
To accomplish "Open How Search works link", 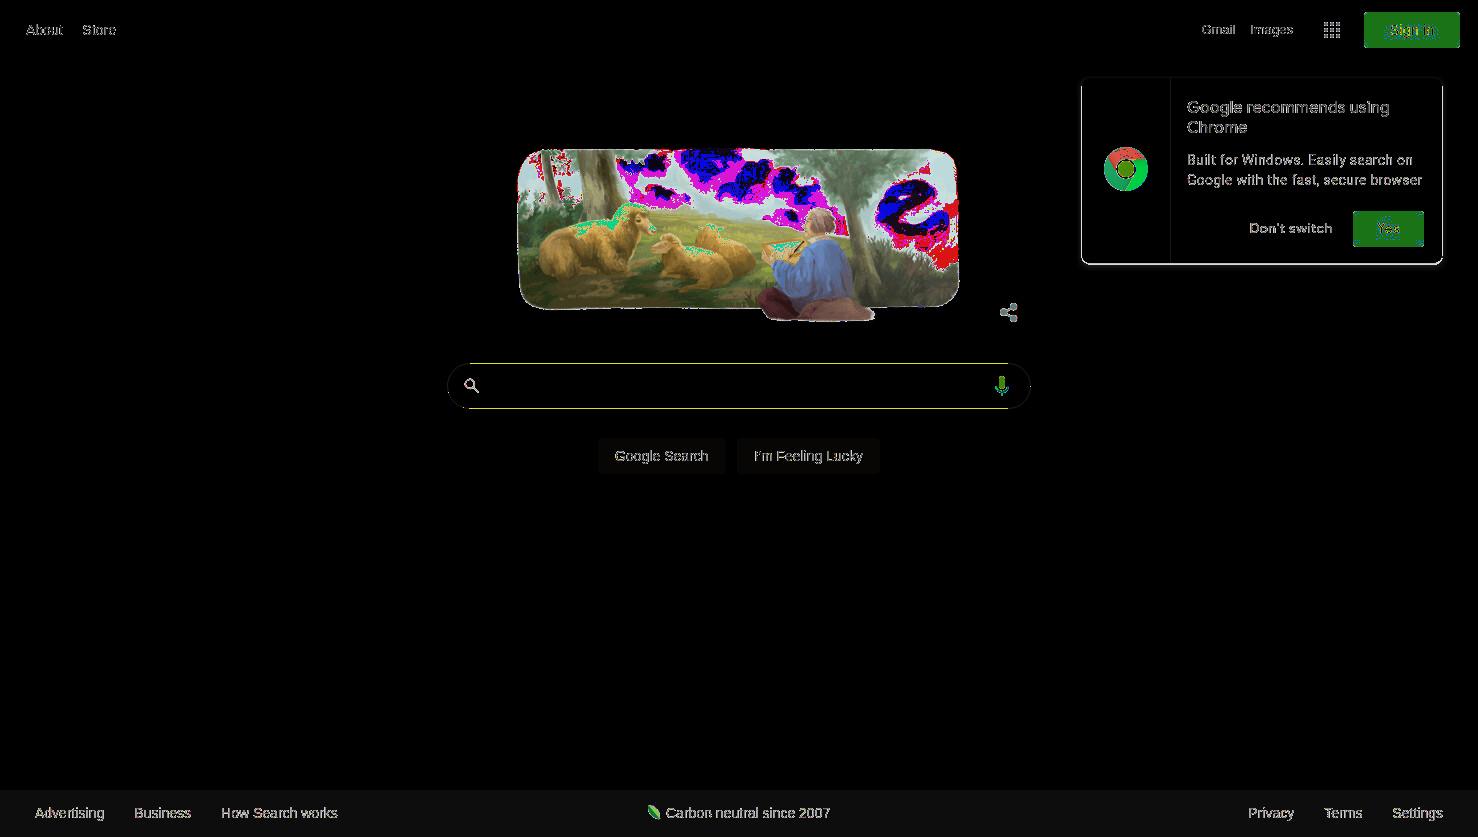I will 279,813.
